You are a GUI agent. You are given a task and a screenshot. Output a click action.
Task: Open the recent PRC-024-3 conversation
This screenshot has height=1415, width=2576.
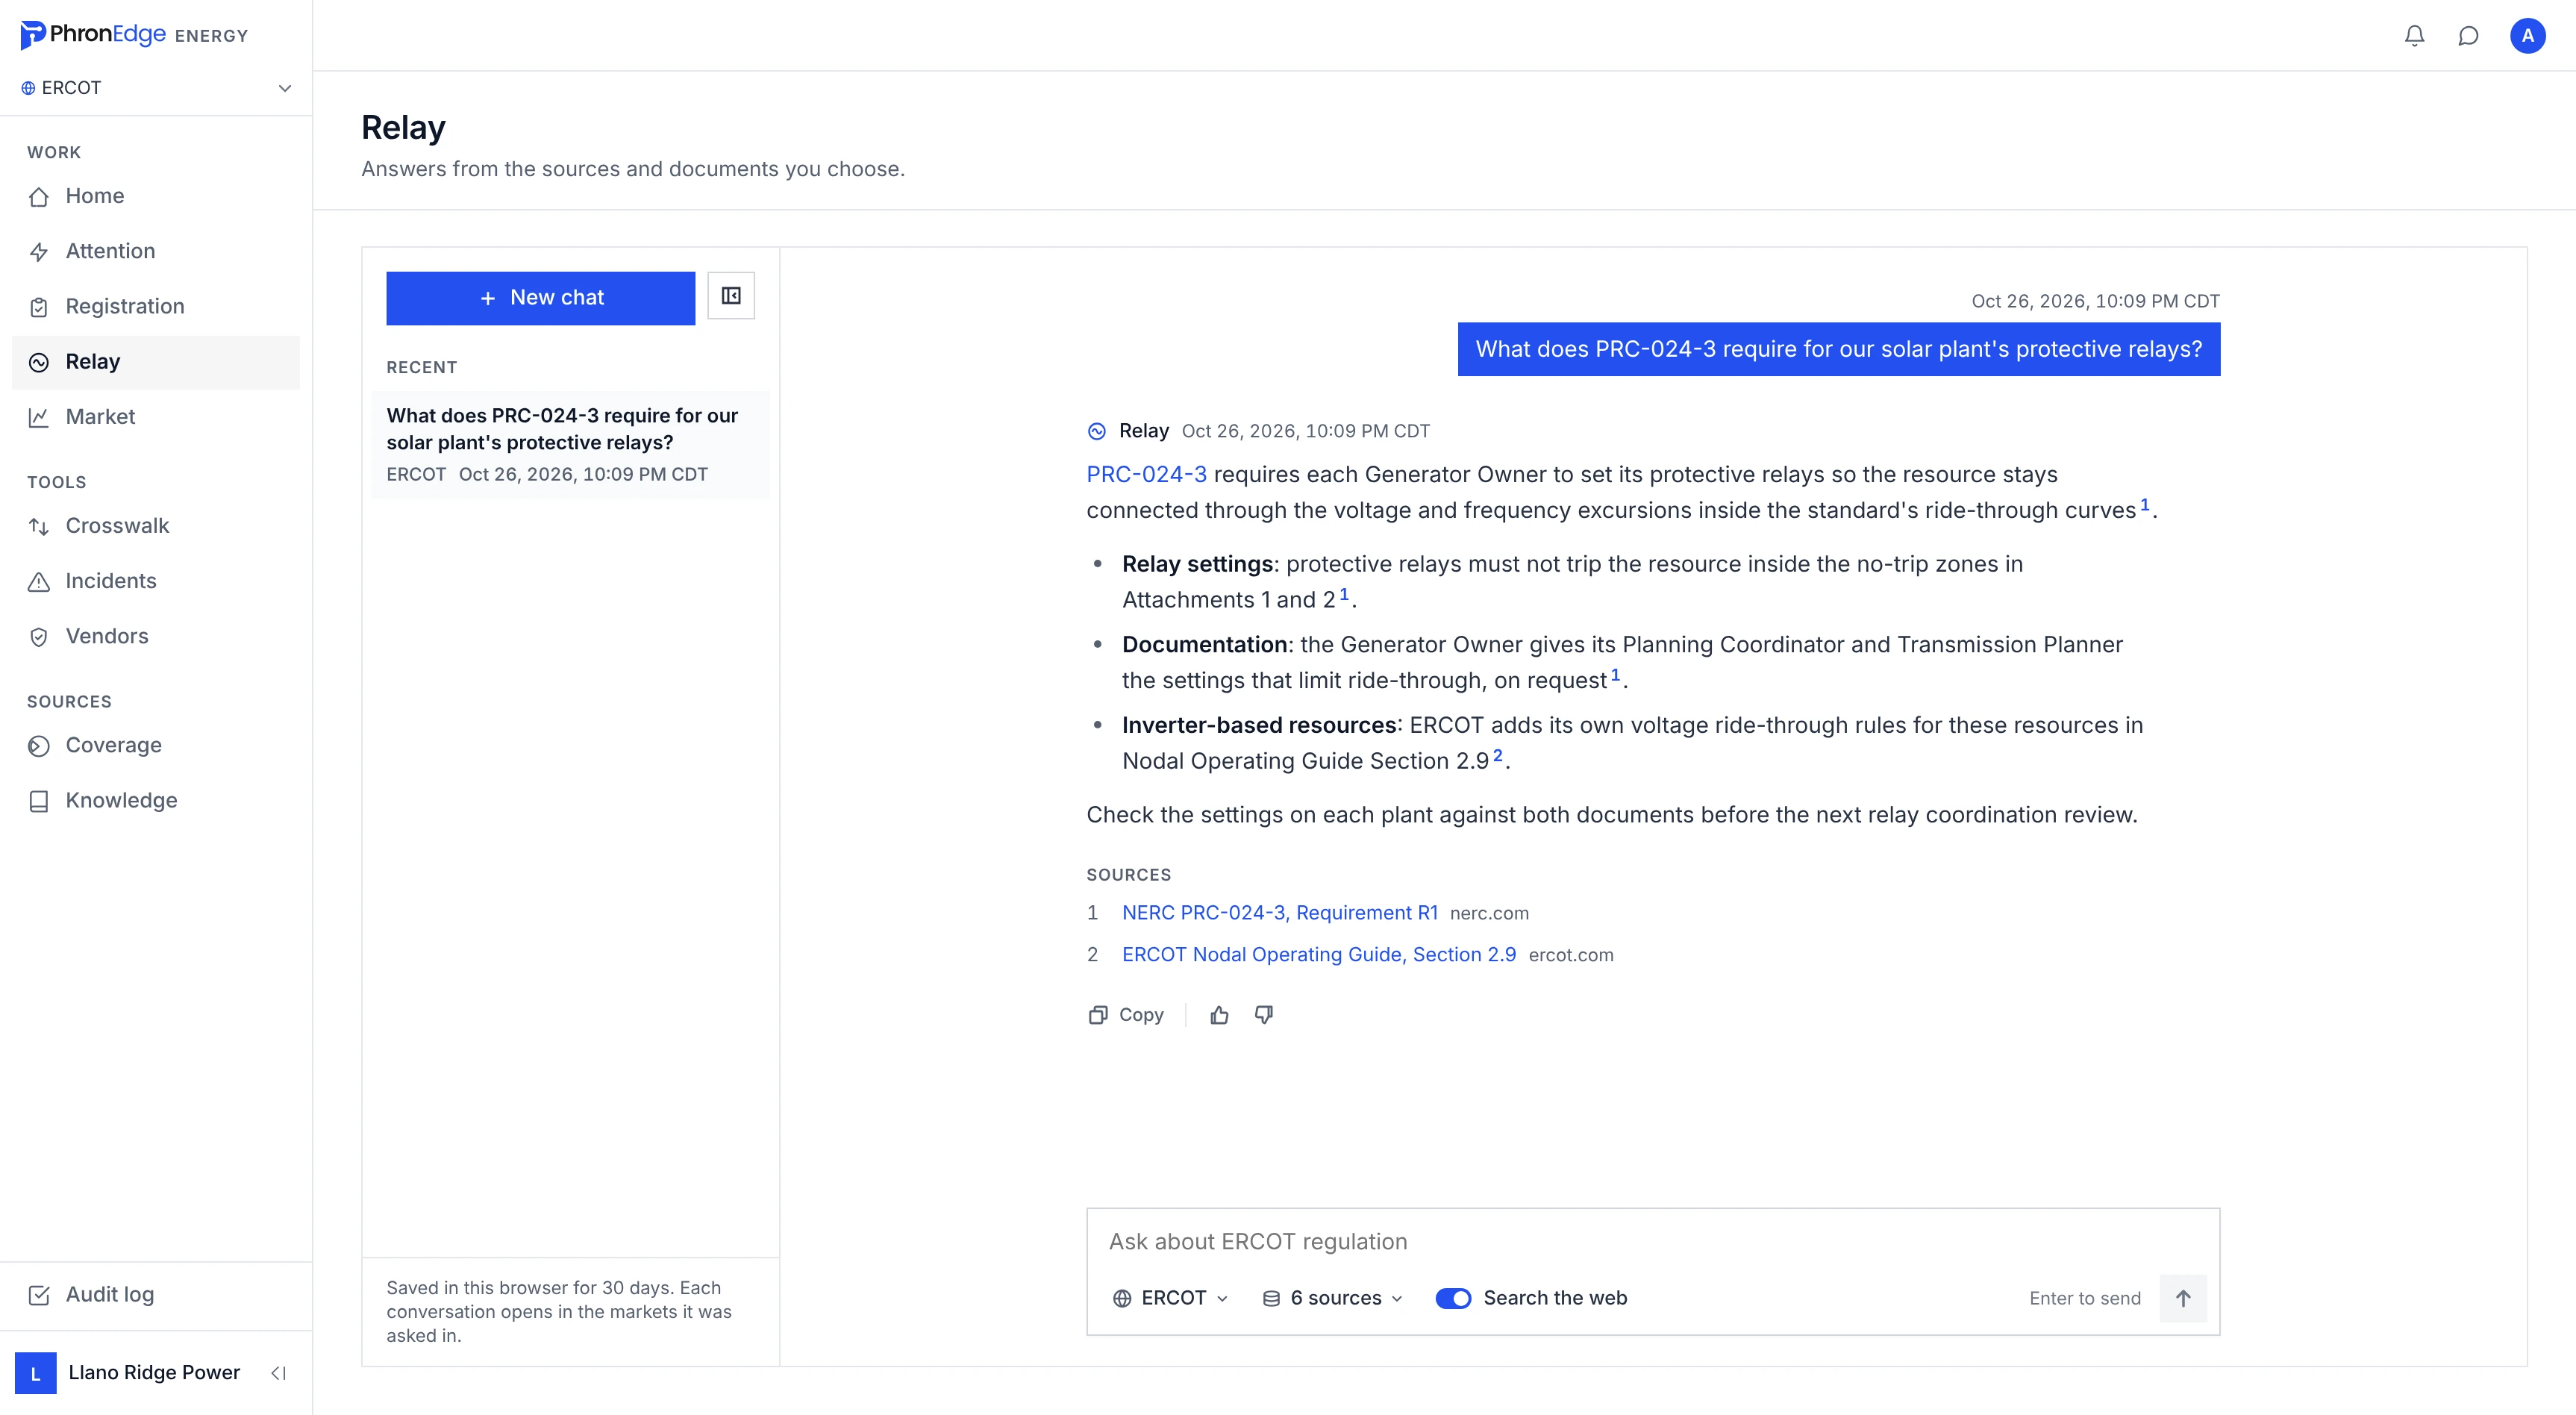tap(570, 444)
